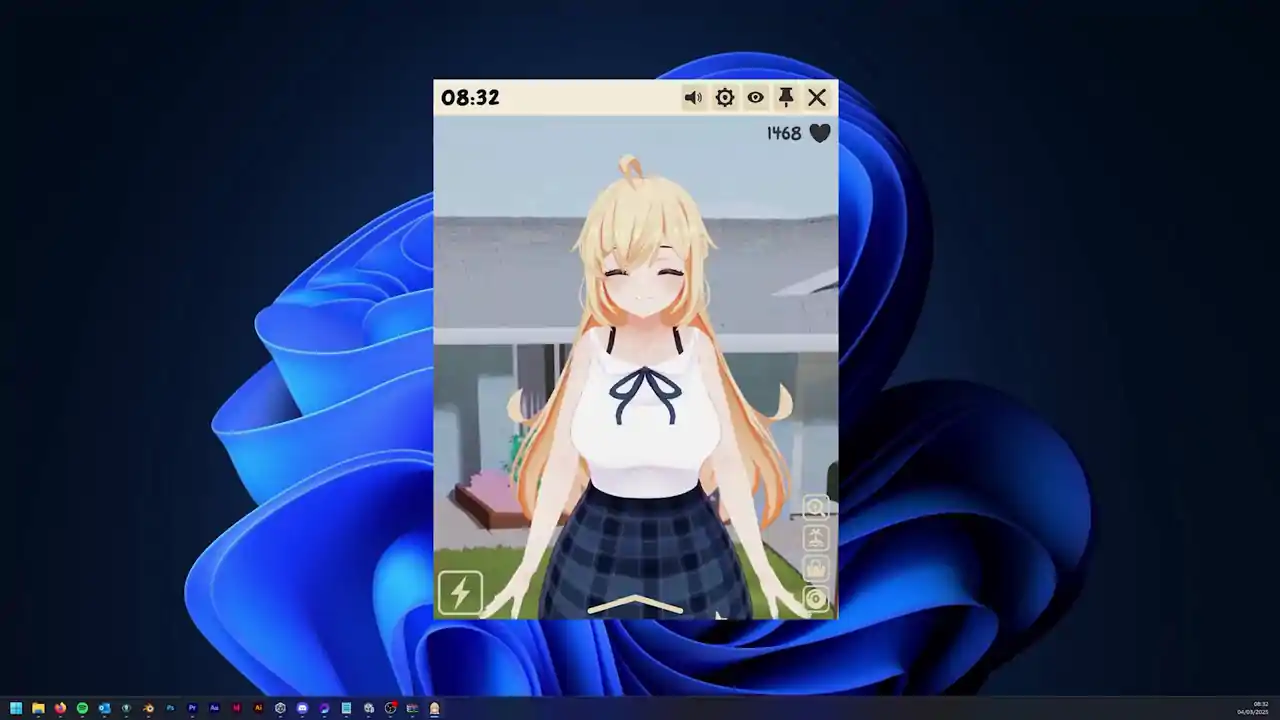Expand the bottom panel with the up chevron
This screenshot has height=720, width=1280.
(635, 604)
